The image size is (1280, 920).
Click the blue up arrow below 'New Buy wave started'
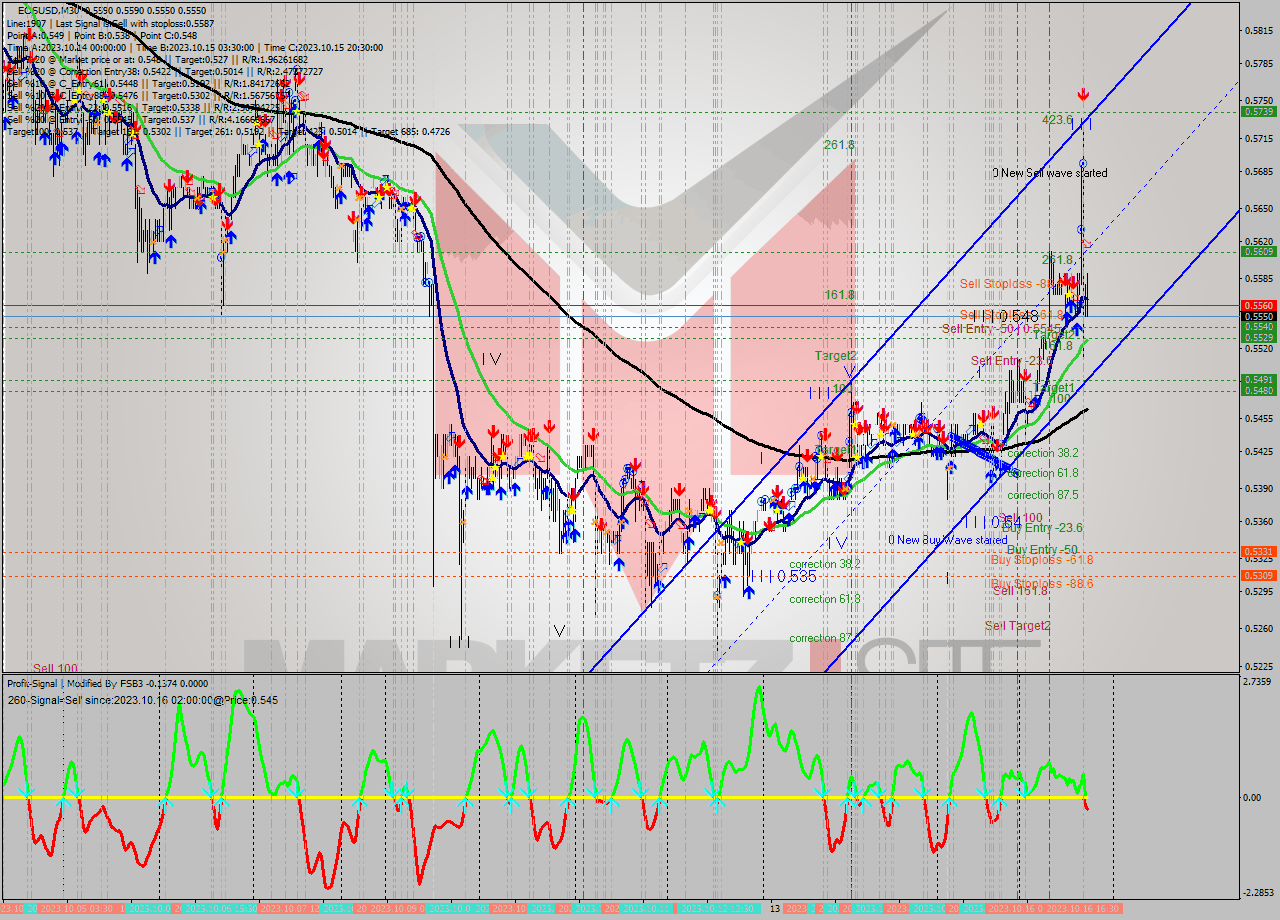coord(992,475)
